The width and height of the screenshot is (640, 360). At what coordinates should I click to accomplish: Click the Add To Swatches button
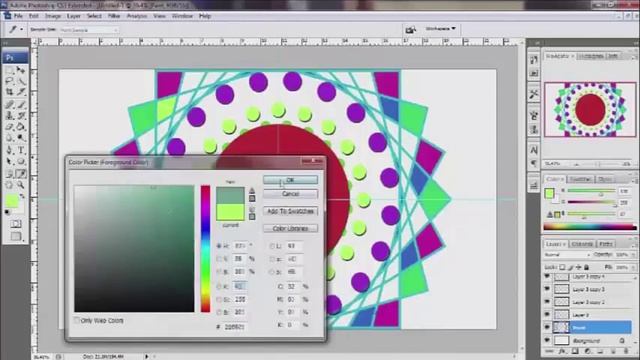(x=290, y=211)
